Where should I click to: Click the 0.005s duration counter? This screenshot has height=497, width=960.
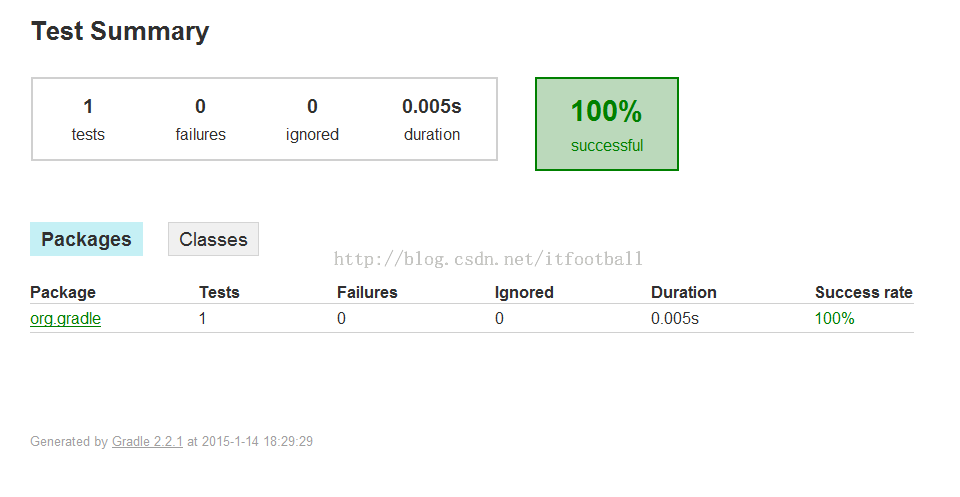[432, 119]
